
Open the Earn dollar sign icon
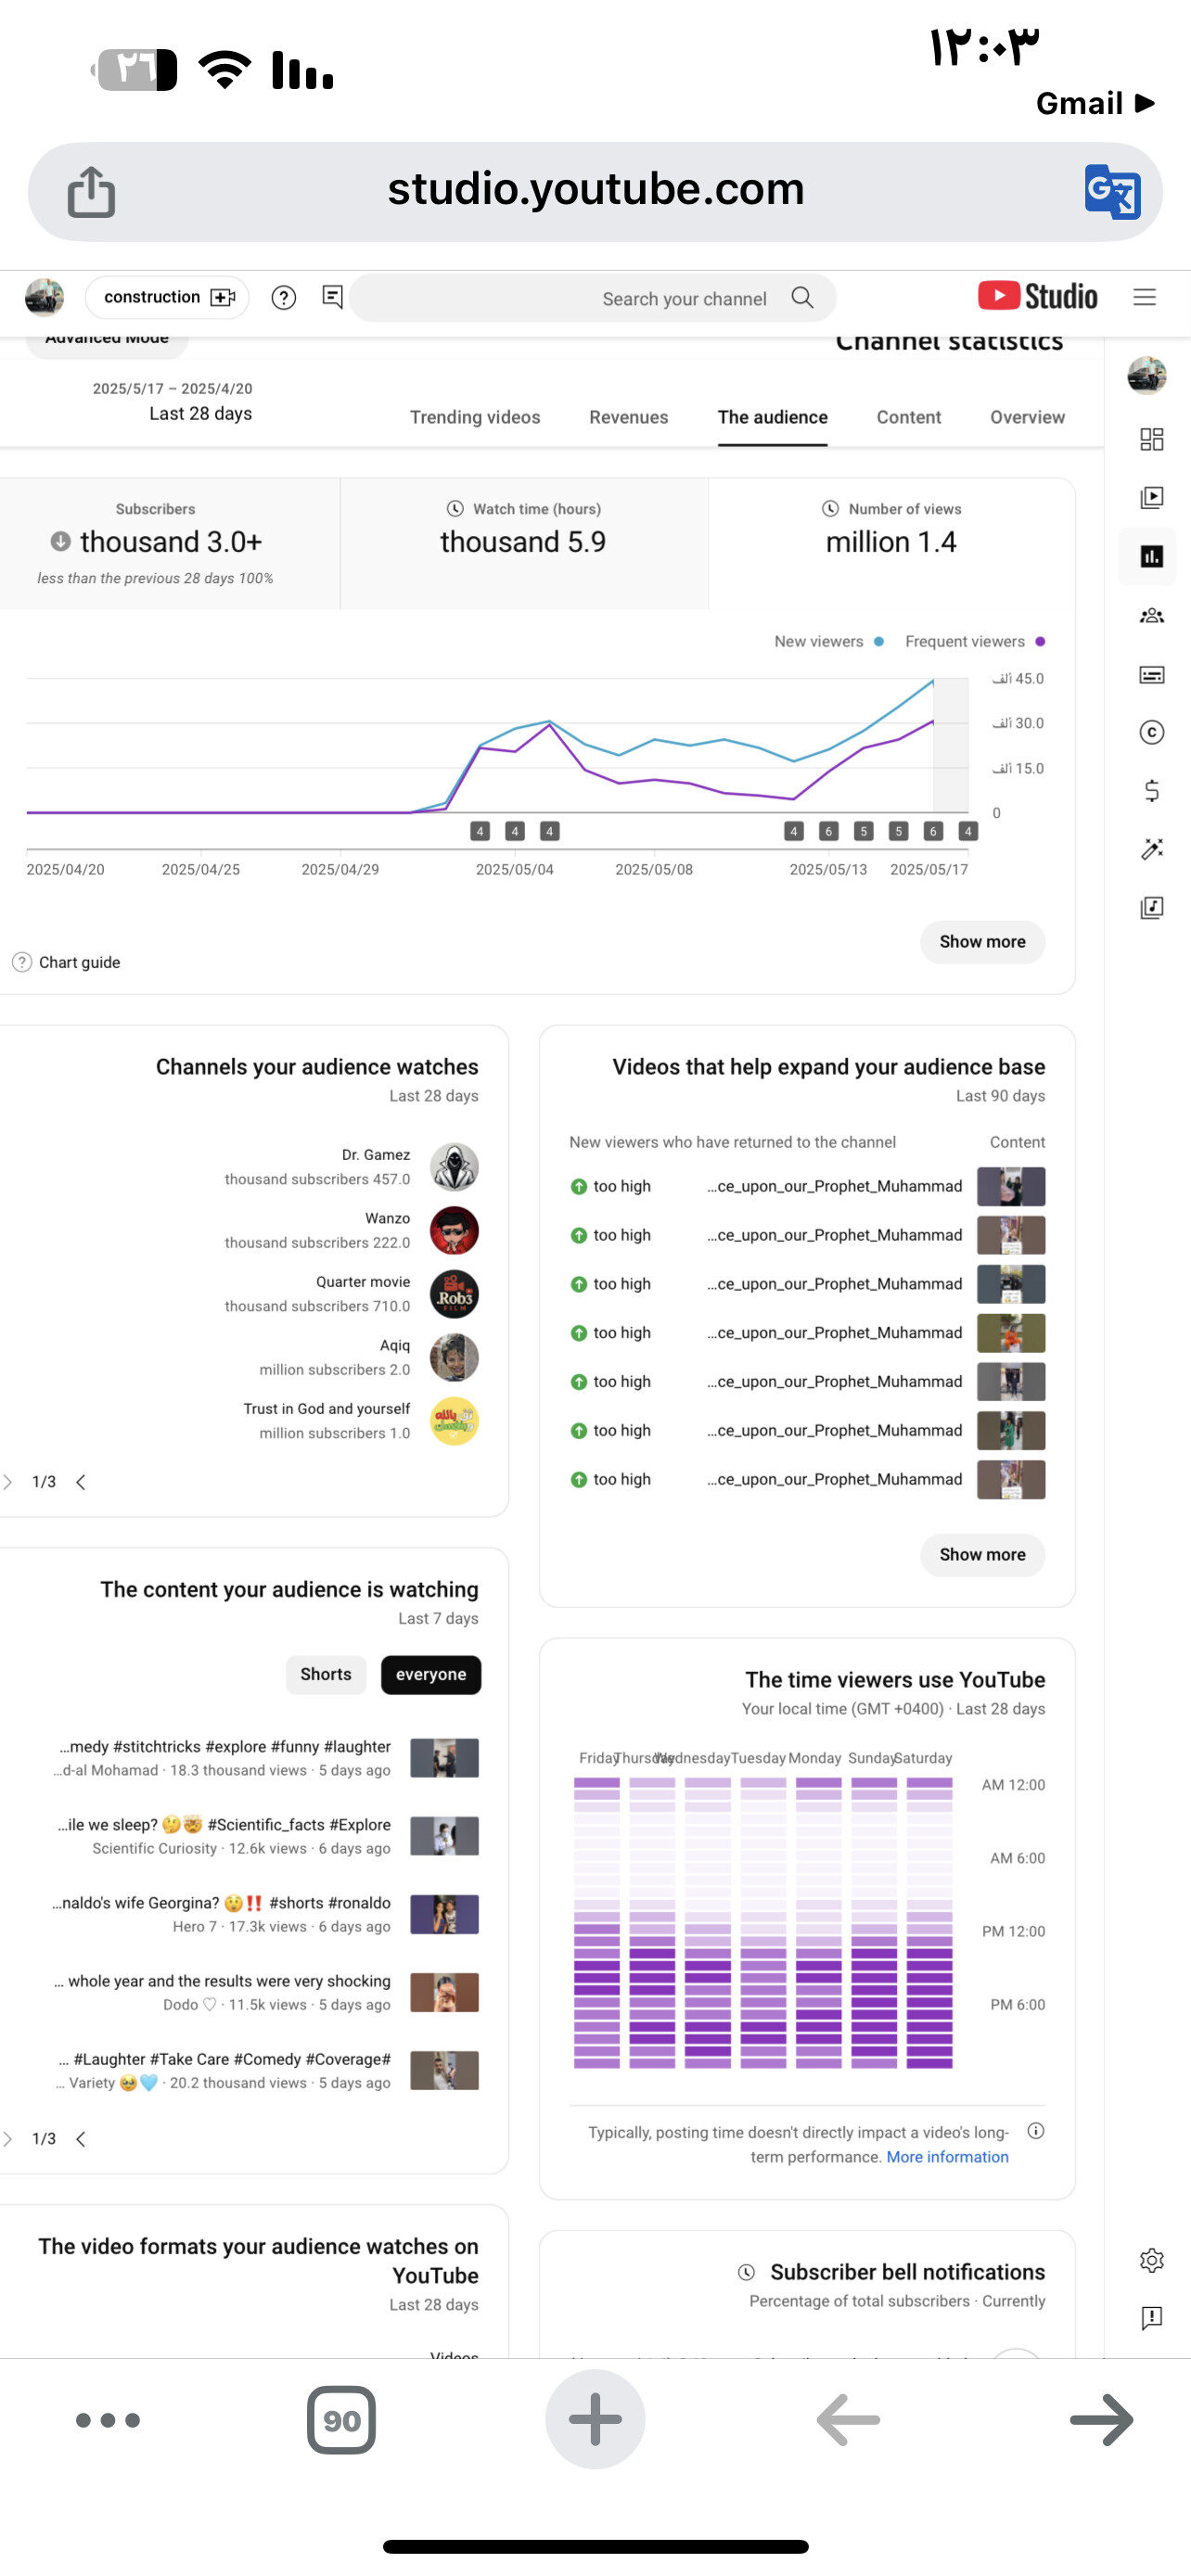[1152, 791]
